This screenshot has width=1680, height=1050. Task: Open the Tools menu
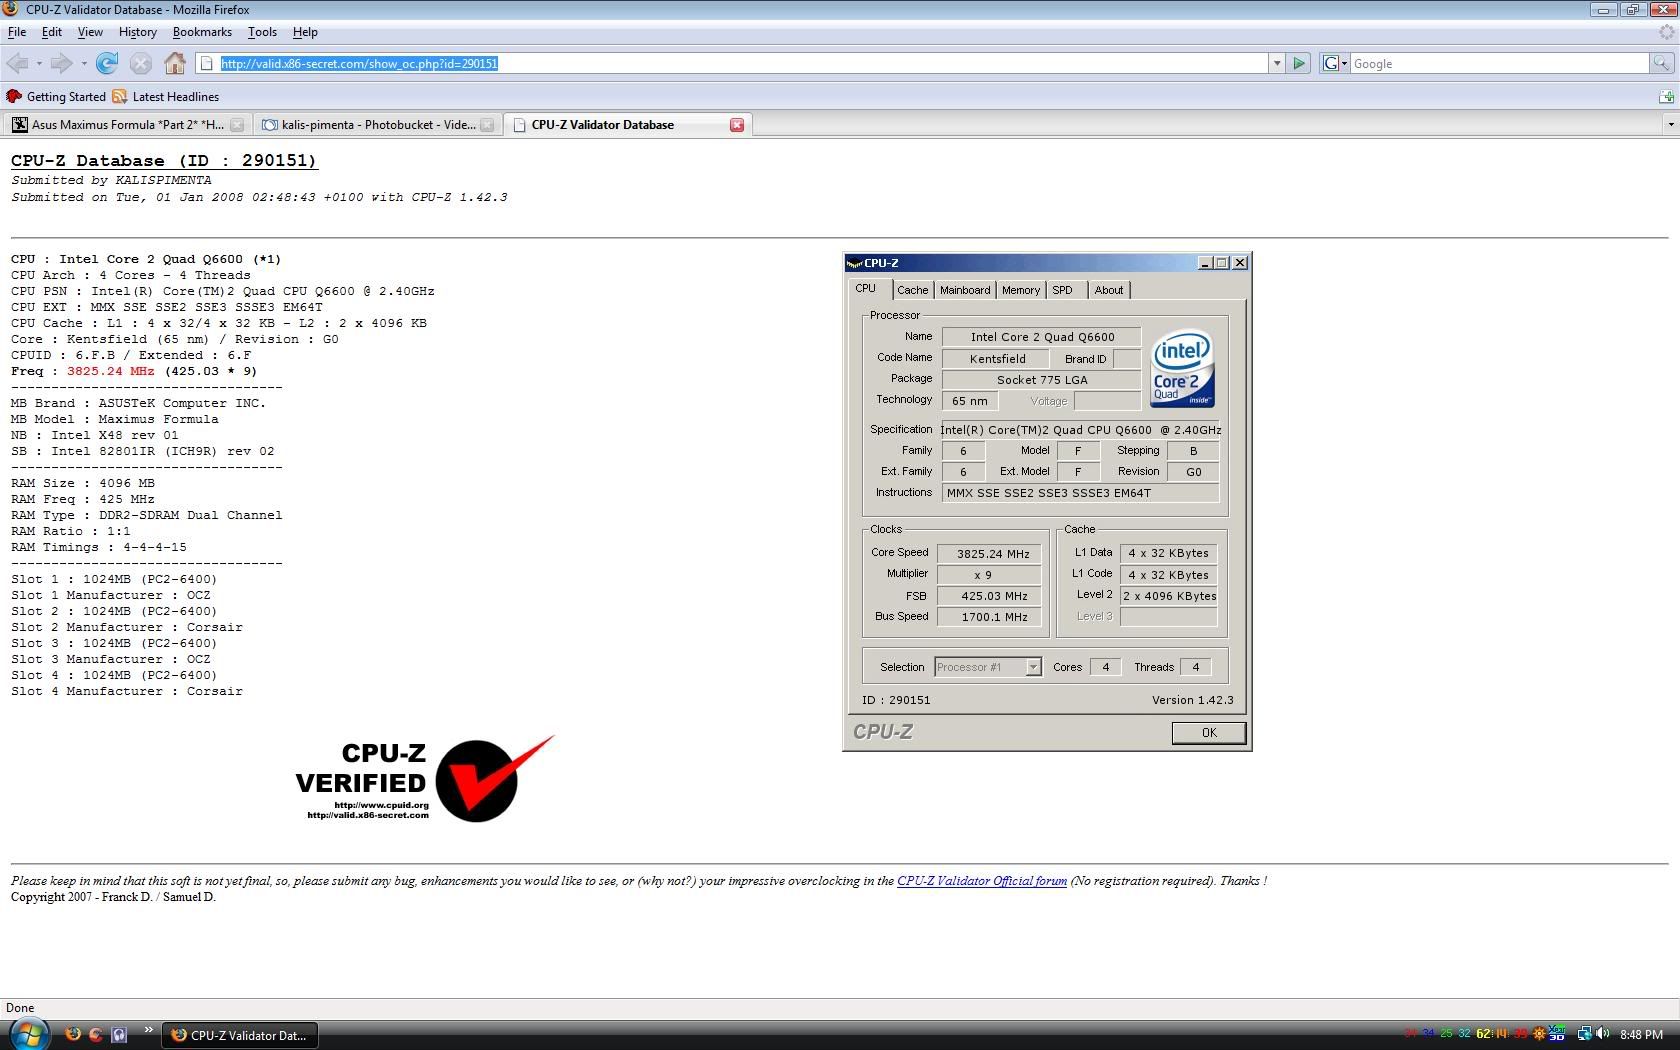point(262,32)
